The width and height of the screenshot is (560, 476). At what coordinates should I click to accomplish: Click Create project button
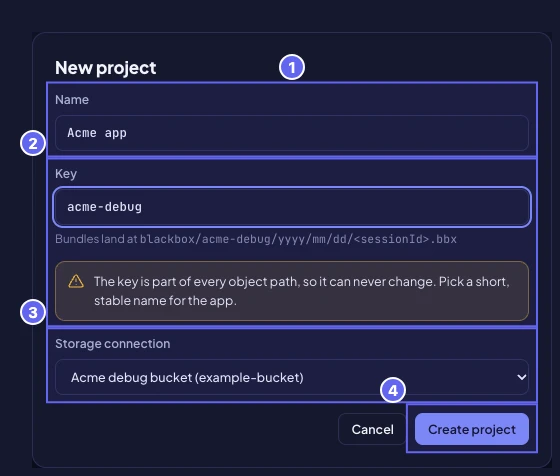pyautogui.click(x=472, y=429)
